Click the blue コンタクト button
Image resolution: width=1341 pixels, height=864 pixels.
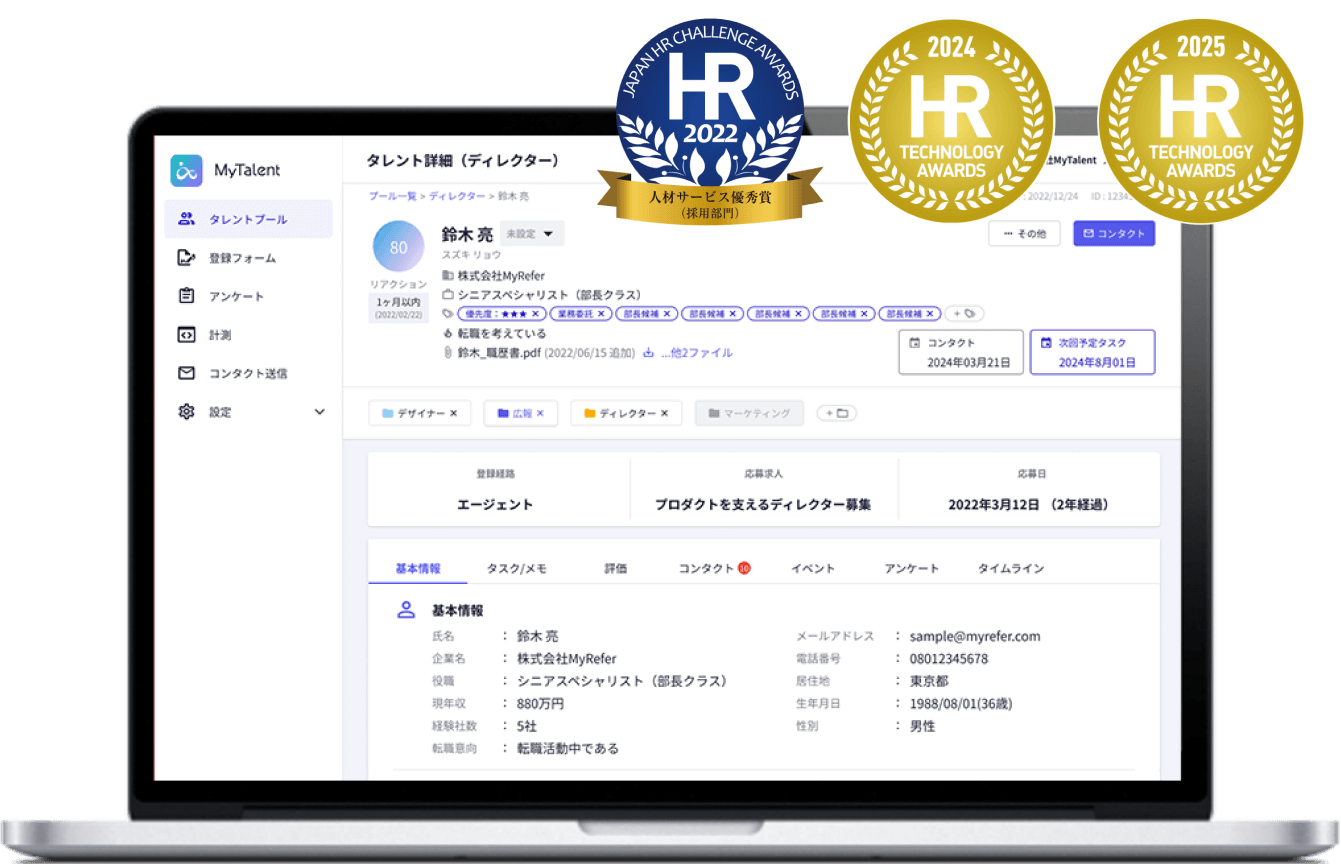click(1114, 233)
